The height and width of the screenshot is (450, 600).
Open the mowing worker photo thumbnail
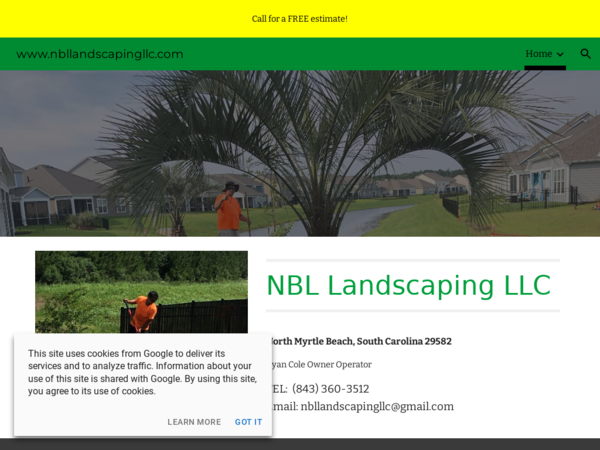(x=142, y=292)
